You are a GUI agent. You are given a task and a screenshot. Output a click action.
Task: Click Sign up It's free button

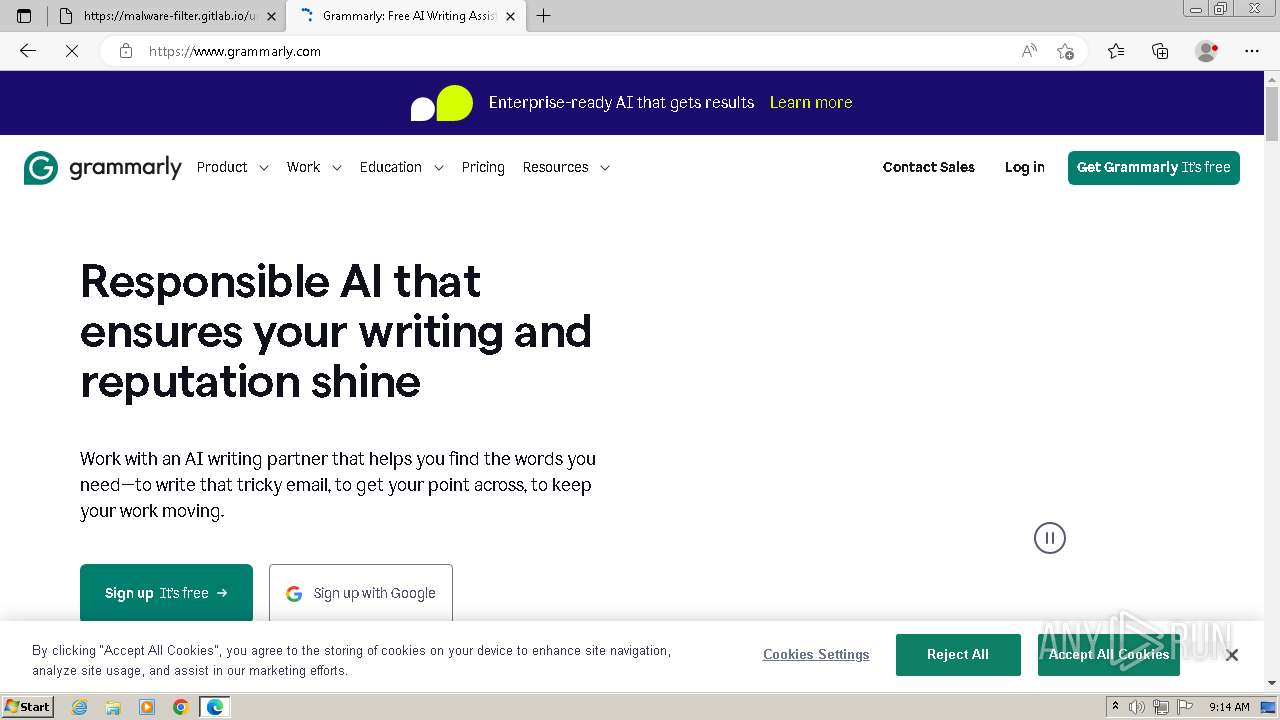pyautogui.click(x=166, y=593)
